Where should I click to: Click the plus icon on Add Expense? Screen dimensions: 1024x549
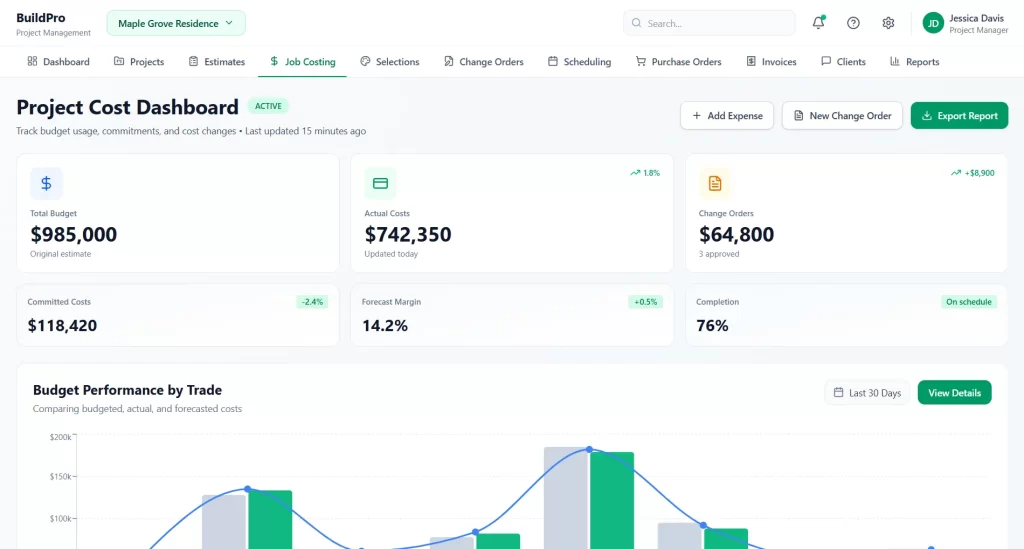pos(697,116)
